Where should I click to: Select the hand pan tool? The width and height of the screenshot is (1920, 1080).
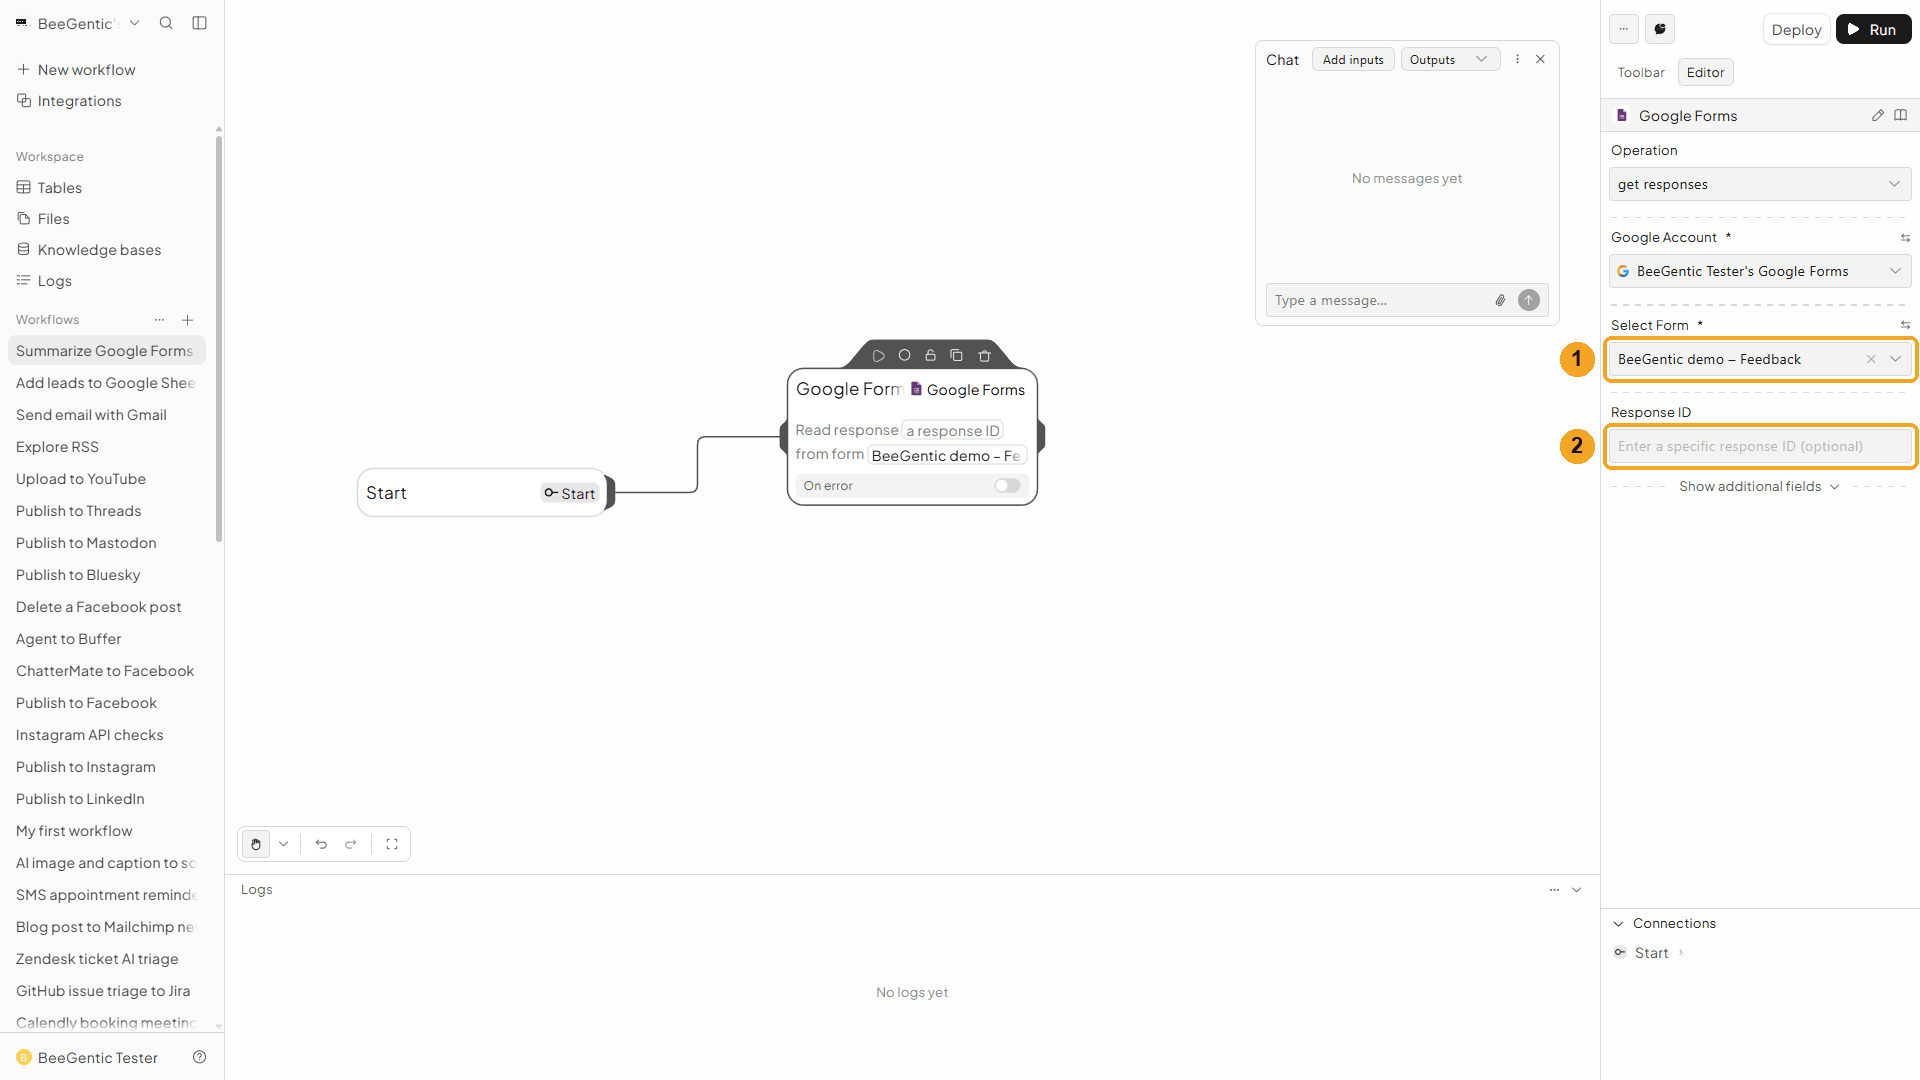(256, 844)
